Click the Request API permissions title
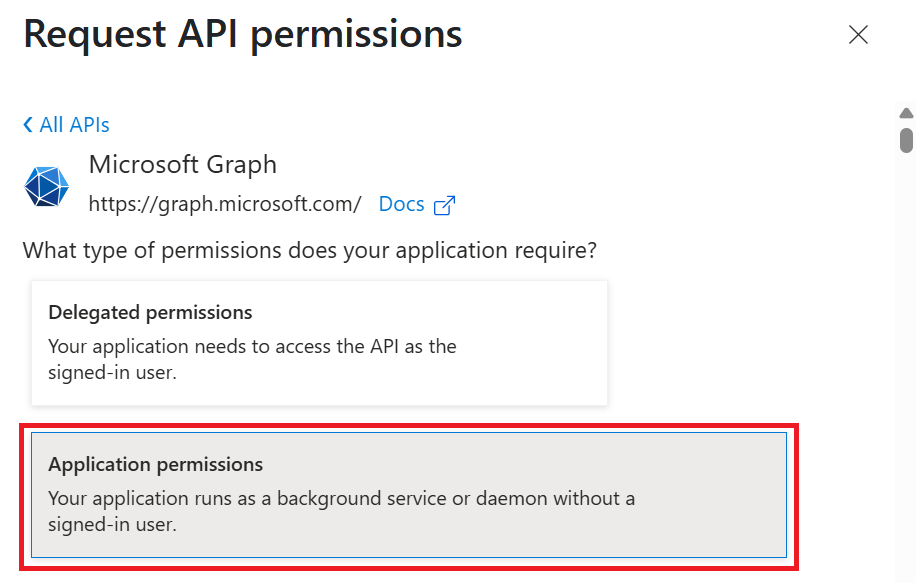This screenshot has height=583, width=916. click(243, 35)
